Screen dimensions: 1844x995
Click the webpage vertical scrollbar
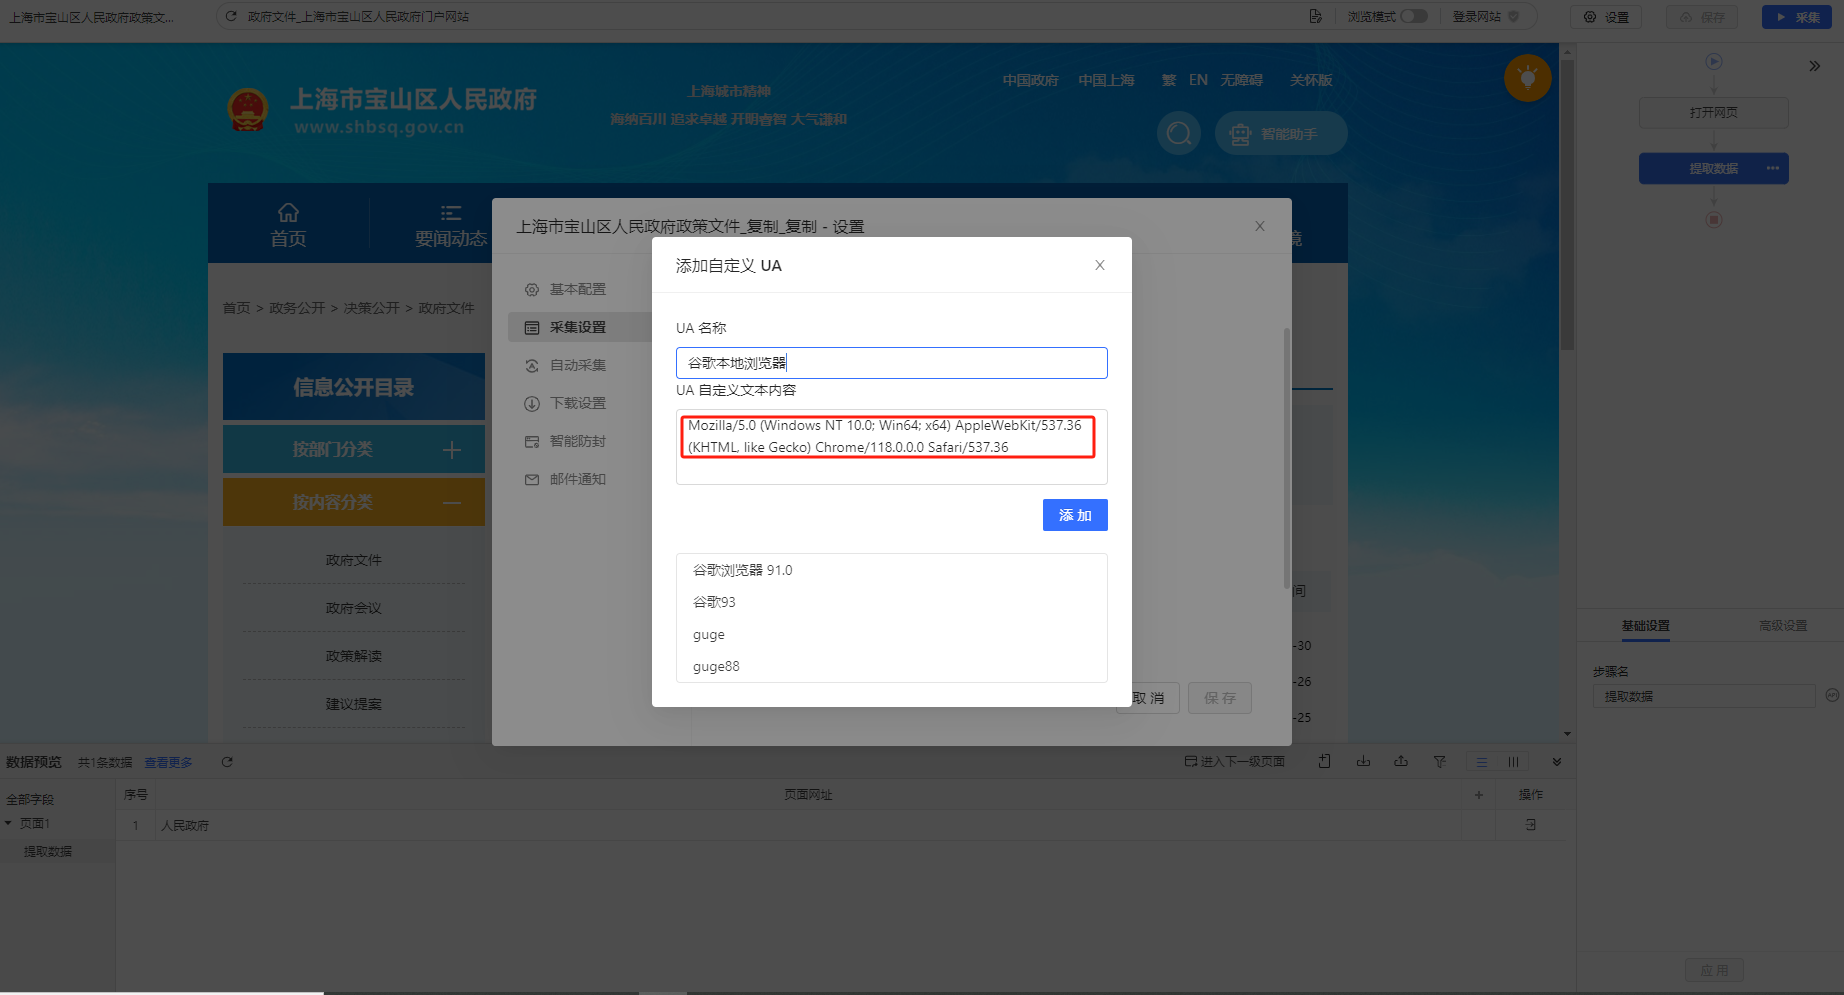pyautogui.click(x=1567, y=205)
